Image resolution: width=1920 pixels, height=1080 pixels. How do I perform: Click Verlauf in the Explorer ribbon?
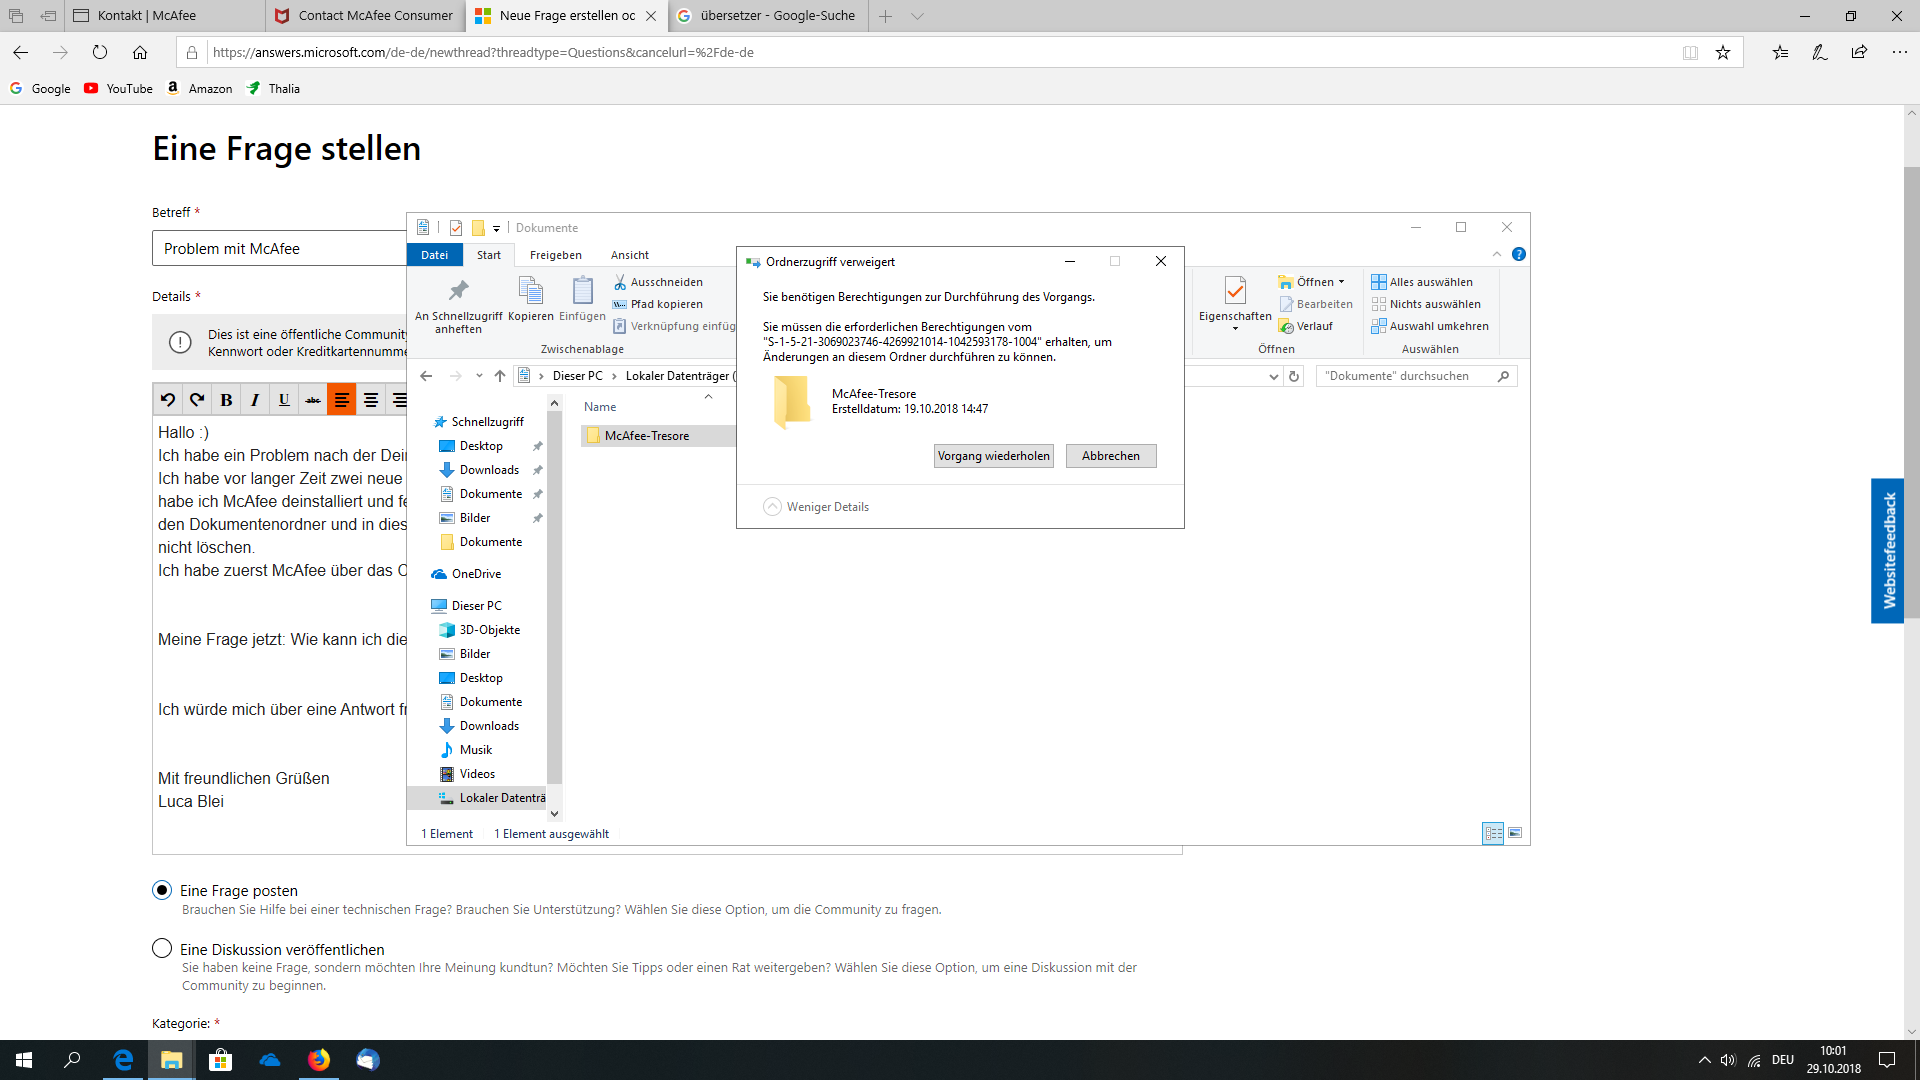(1306, 326)
